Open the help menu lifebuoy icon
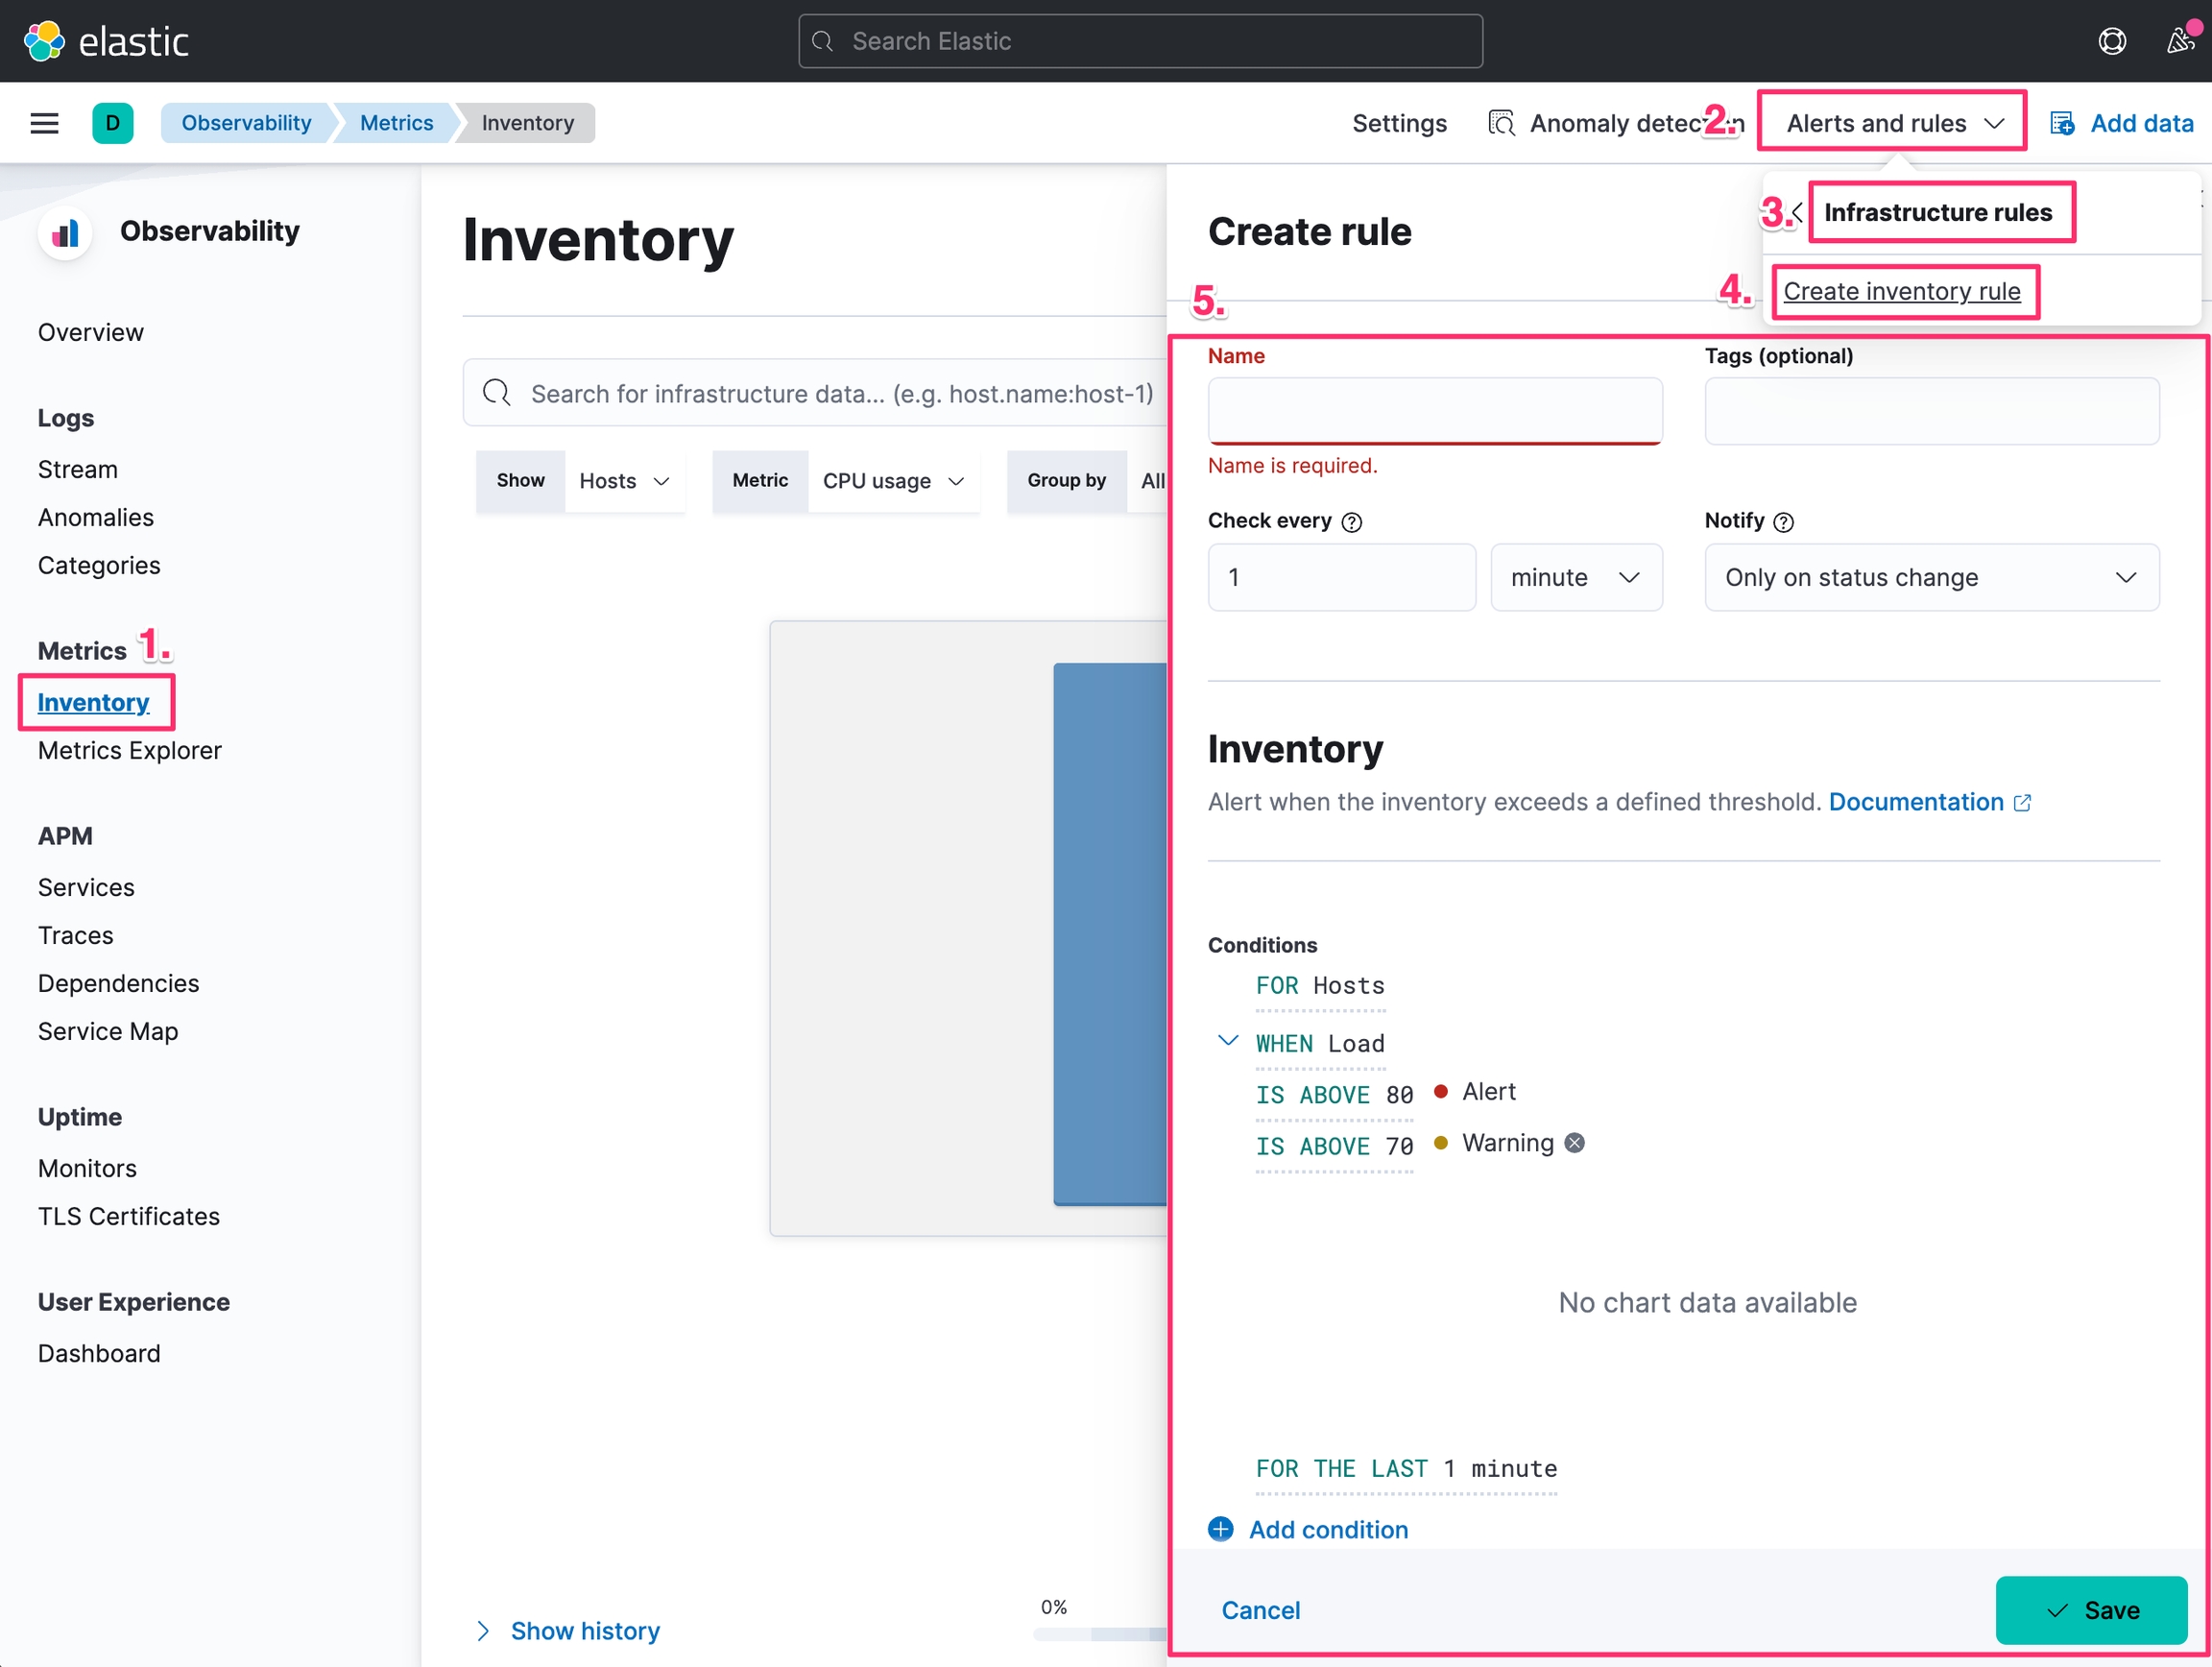2212x1667 pixels. click(x=2111, y=41)
